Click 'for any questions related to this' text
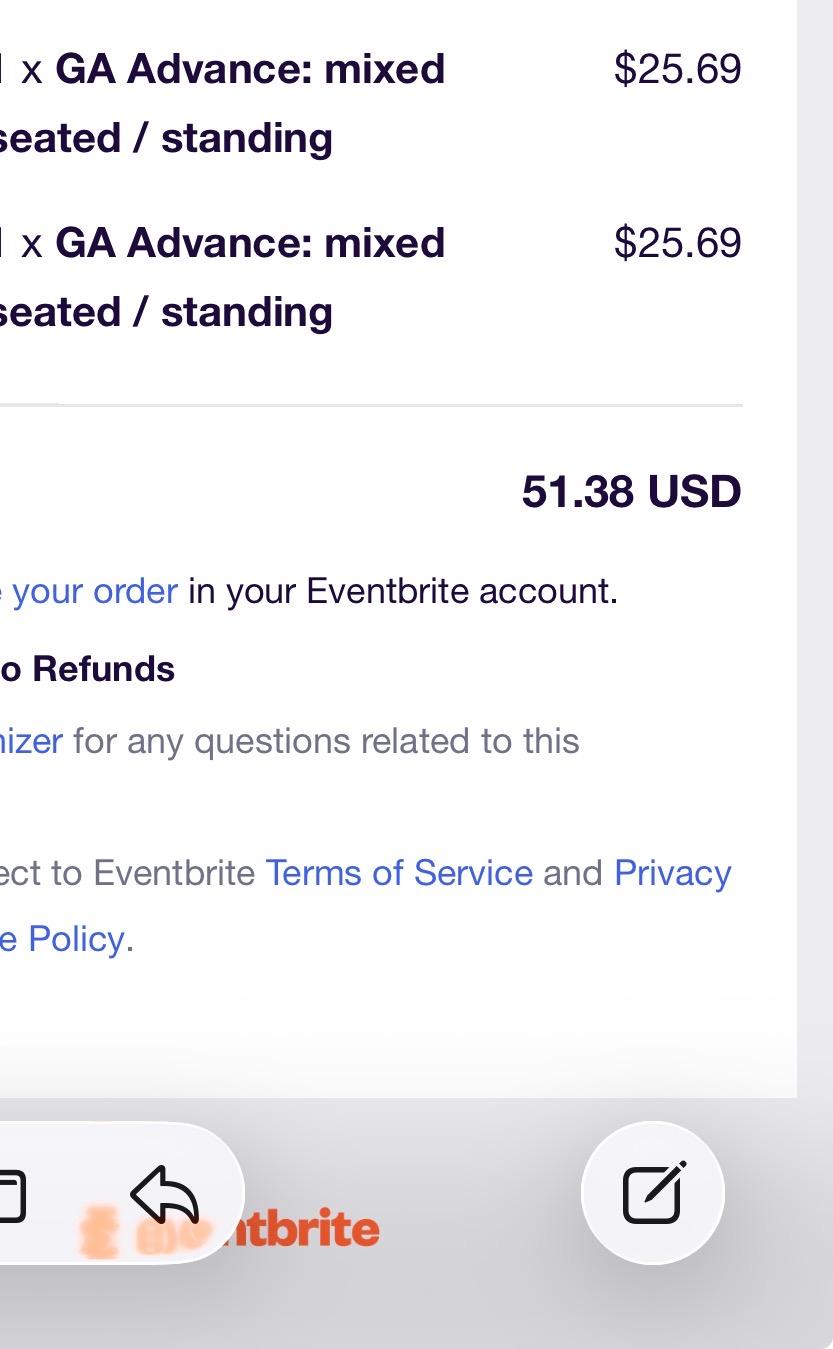 point(326,741)
